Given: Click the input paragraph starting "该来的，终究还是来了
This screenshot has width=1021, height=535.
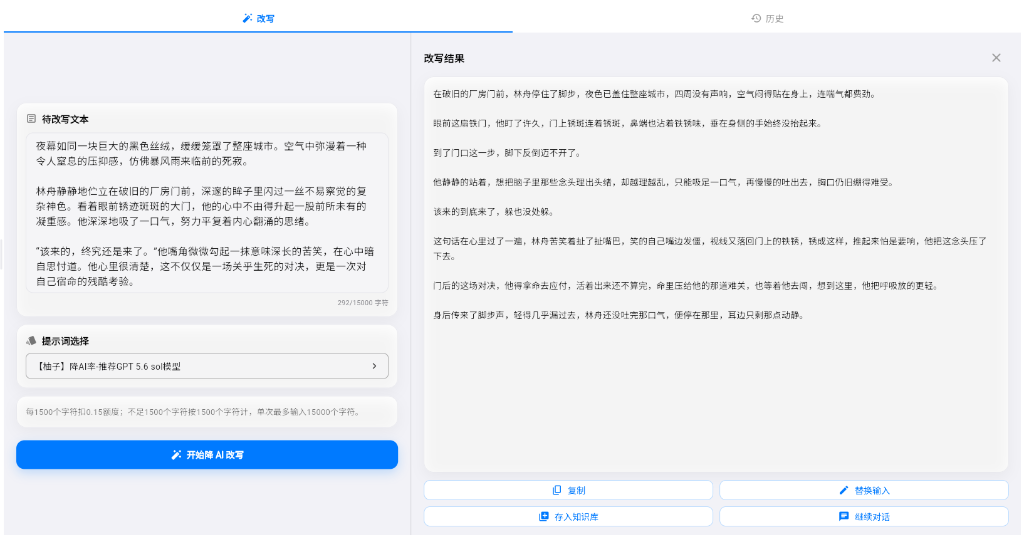Looking at the screenshot, I should (205, 266).
